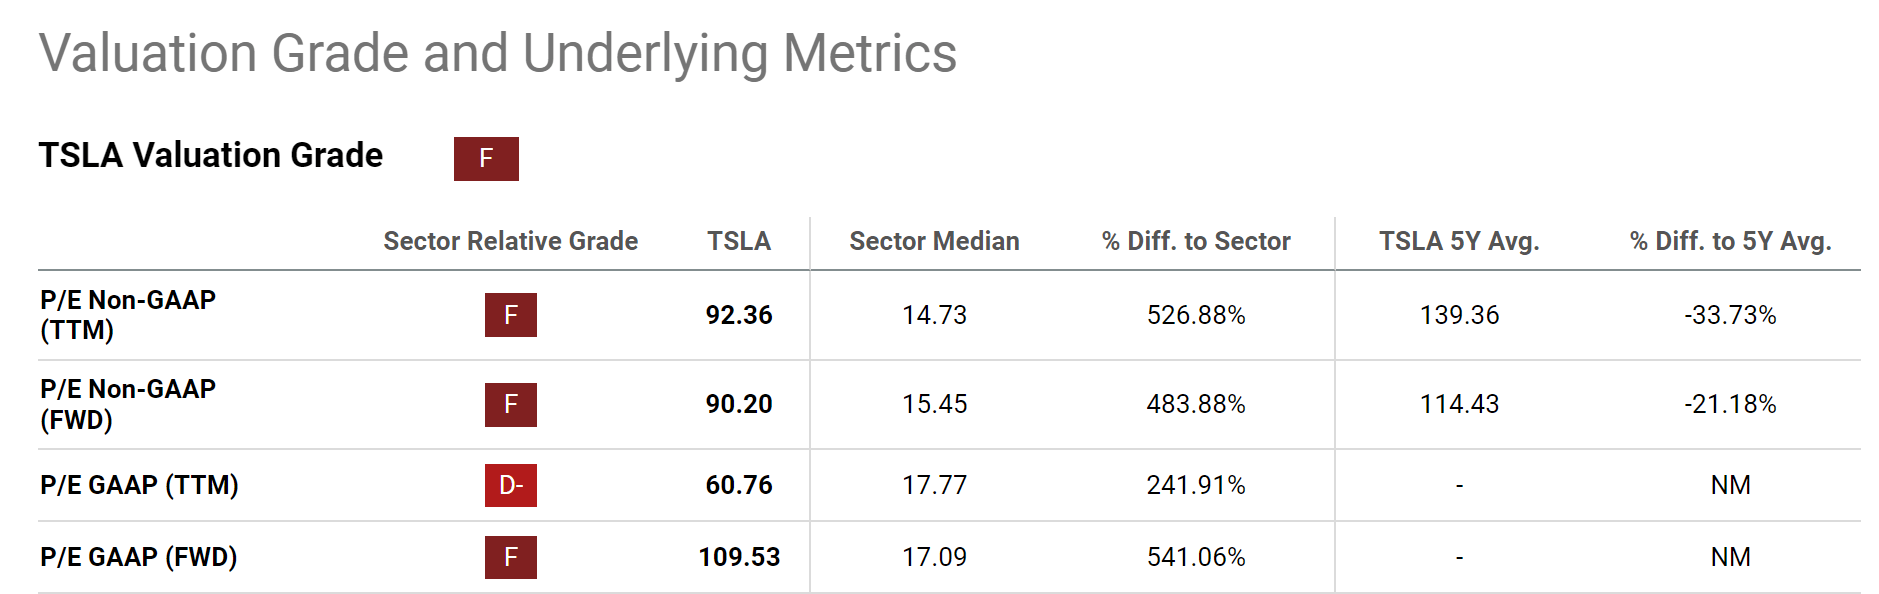Click the TSLA column header
Screen dimensions: 1879x594
click(x=739, y=241)
